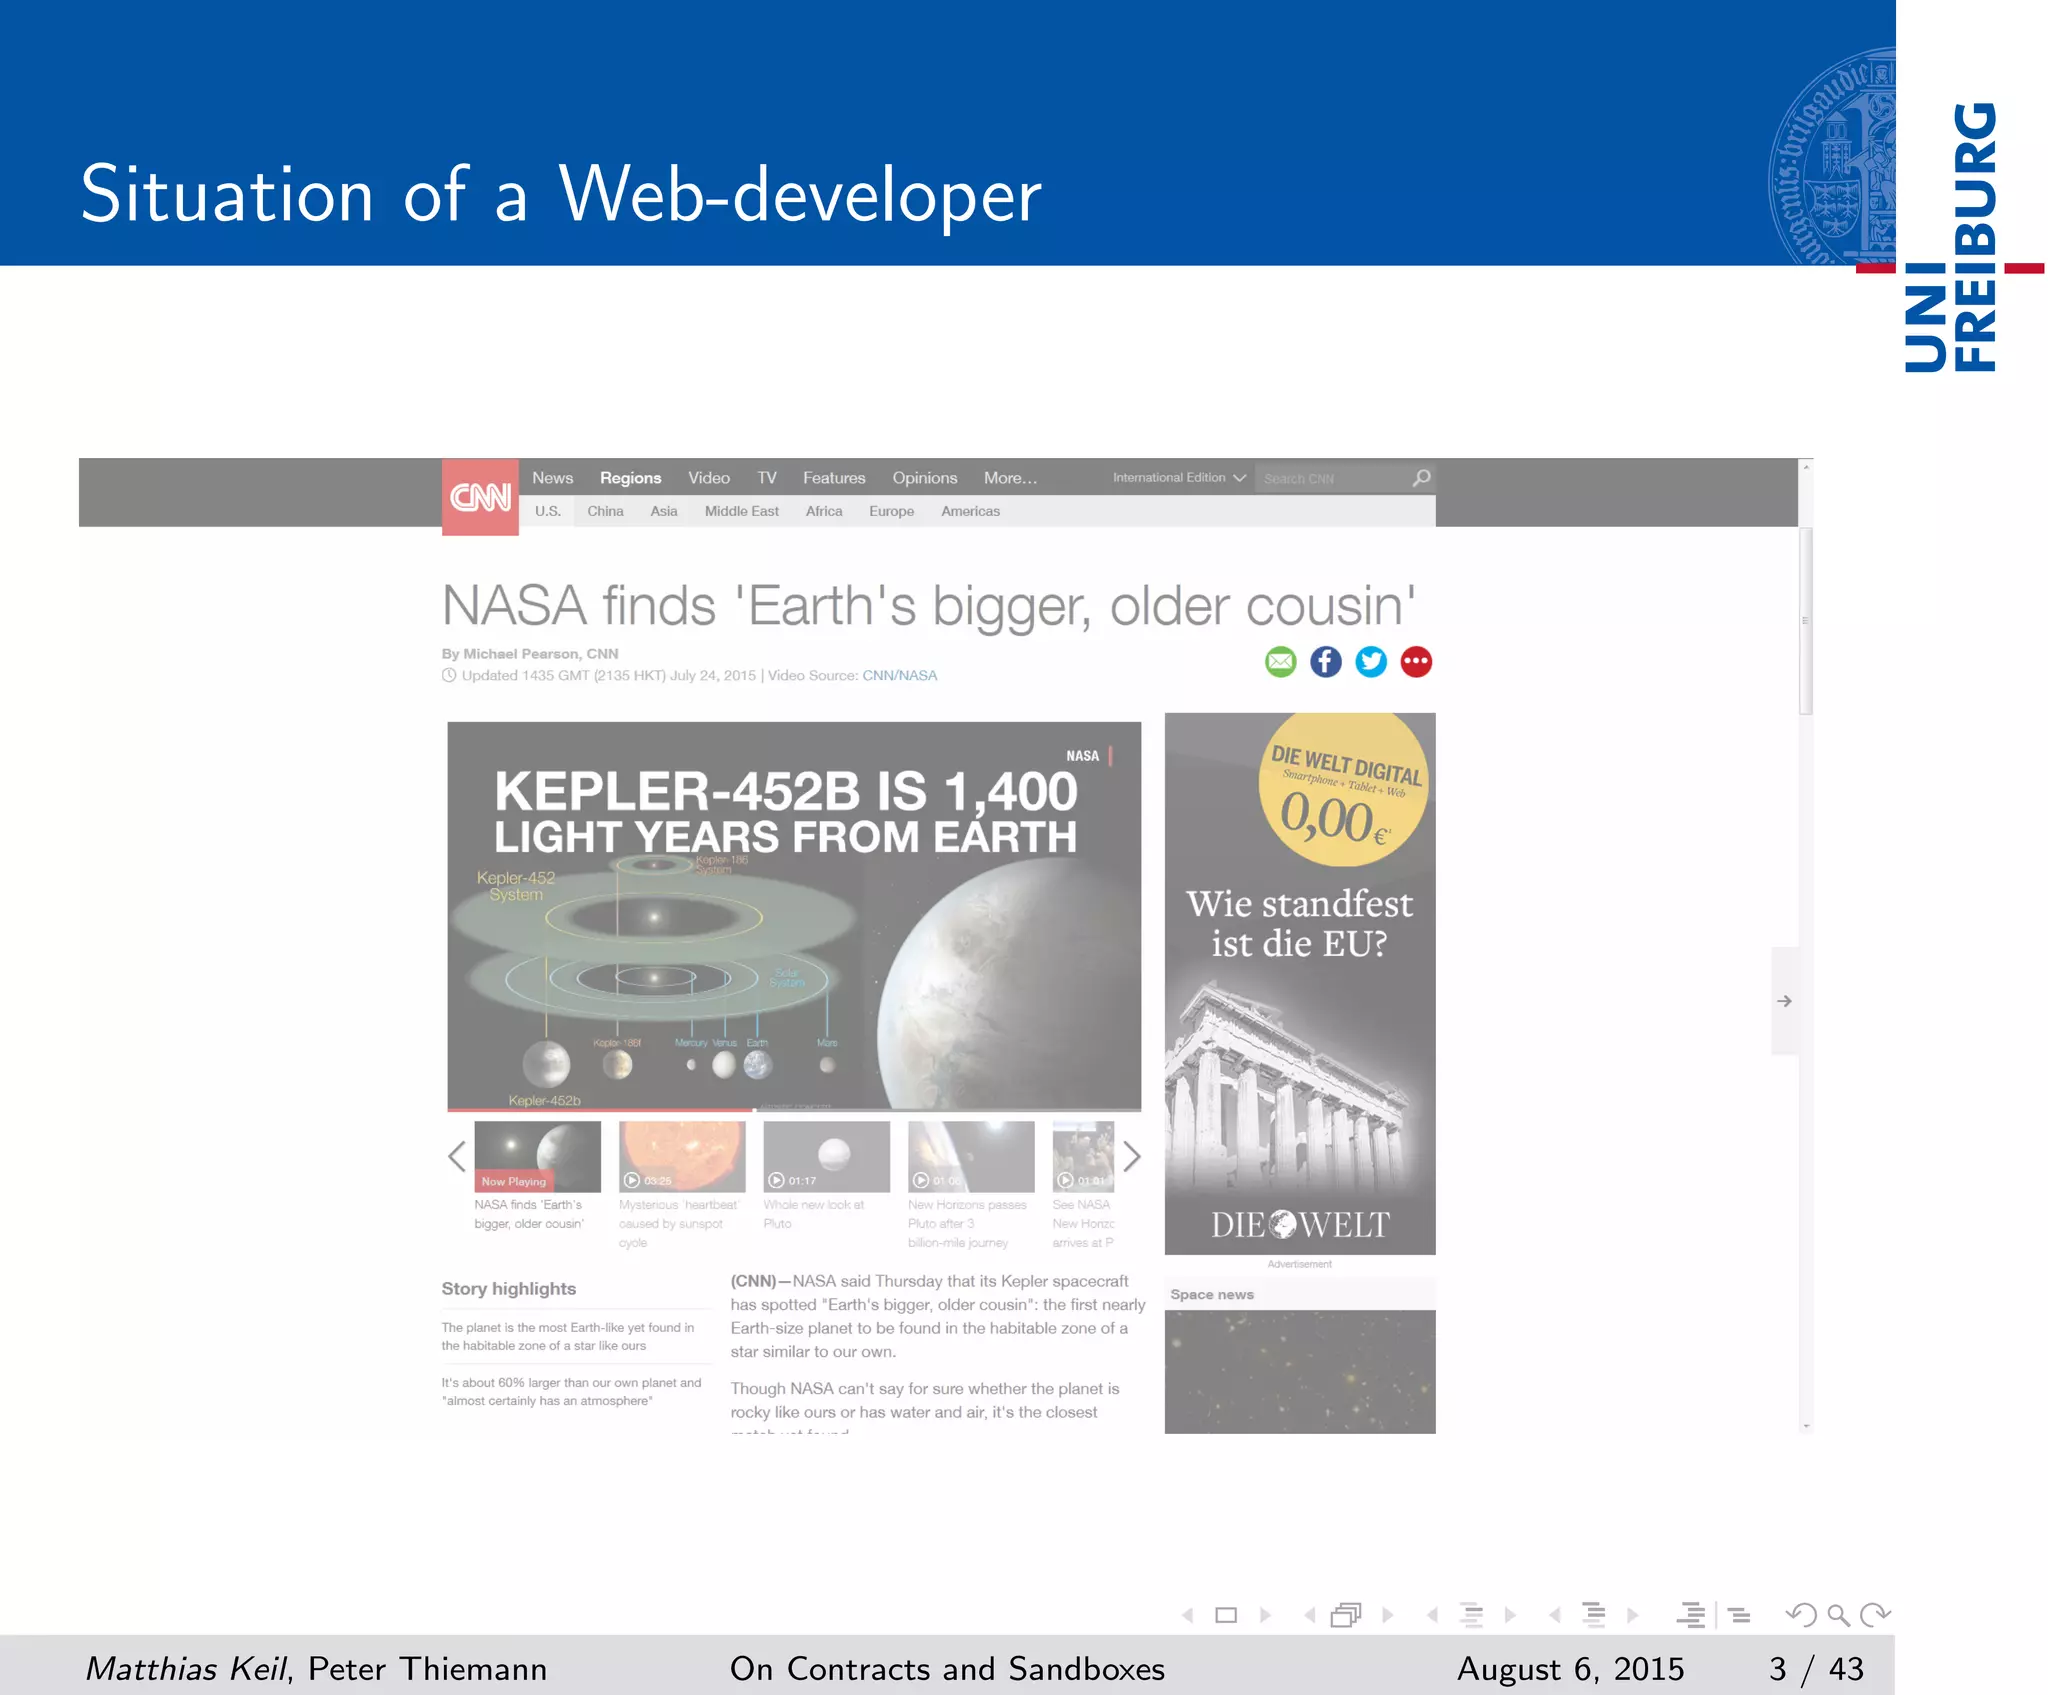The height and width of the screenshot is (1695, 2048).
Task: Show previous videos in the carousel
Action: (x=457, y=1157)
